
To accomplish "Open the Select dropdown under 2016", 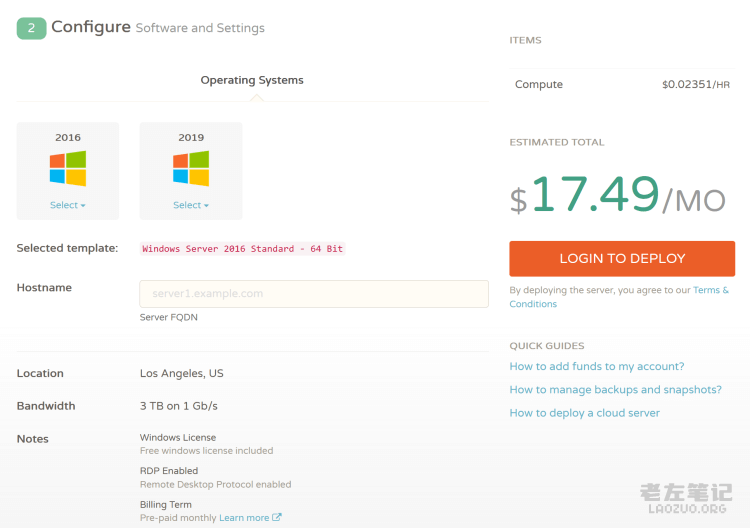I will tap(68, 205).
